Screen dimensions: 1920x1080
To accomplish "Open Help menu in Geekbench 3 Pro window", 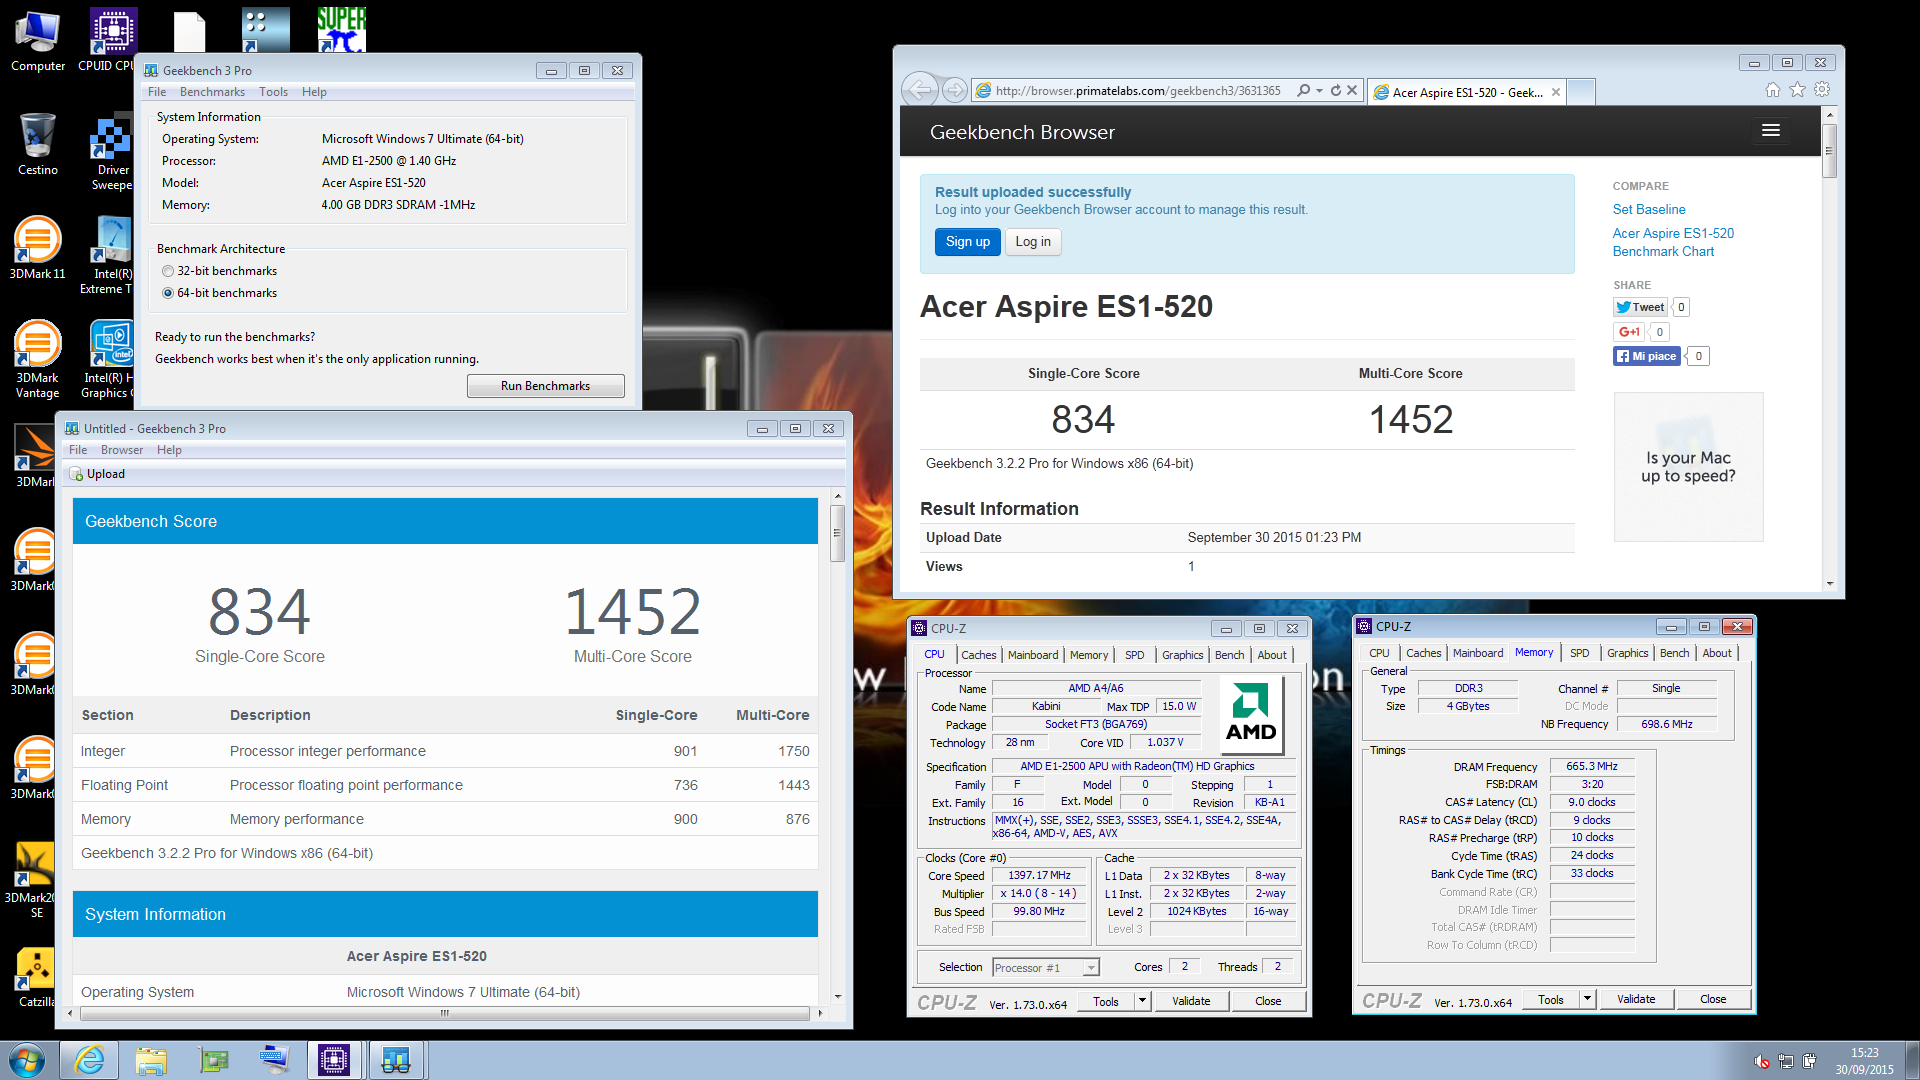I will pos(314,92).
